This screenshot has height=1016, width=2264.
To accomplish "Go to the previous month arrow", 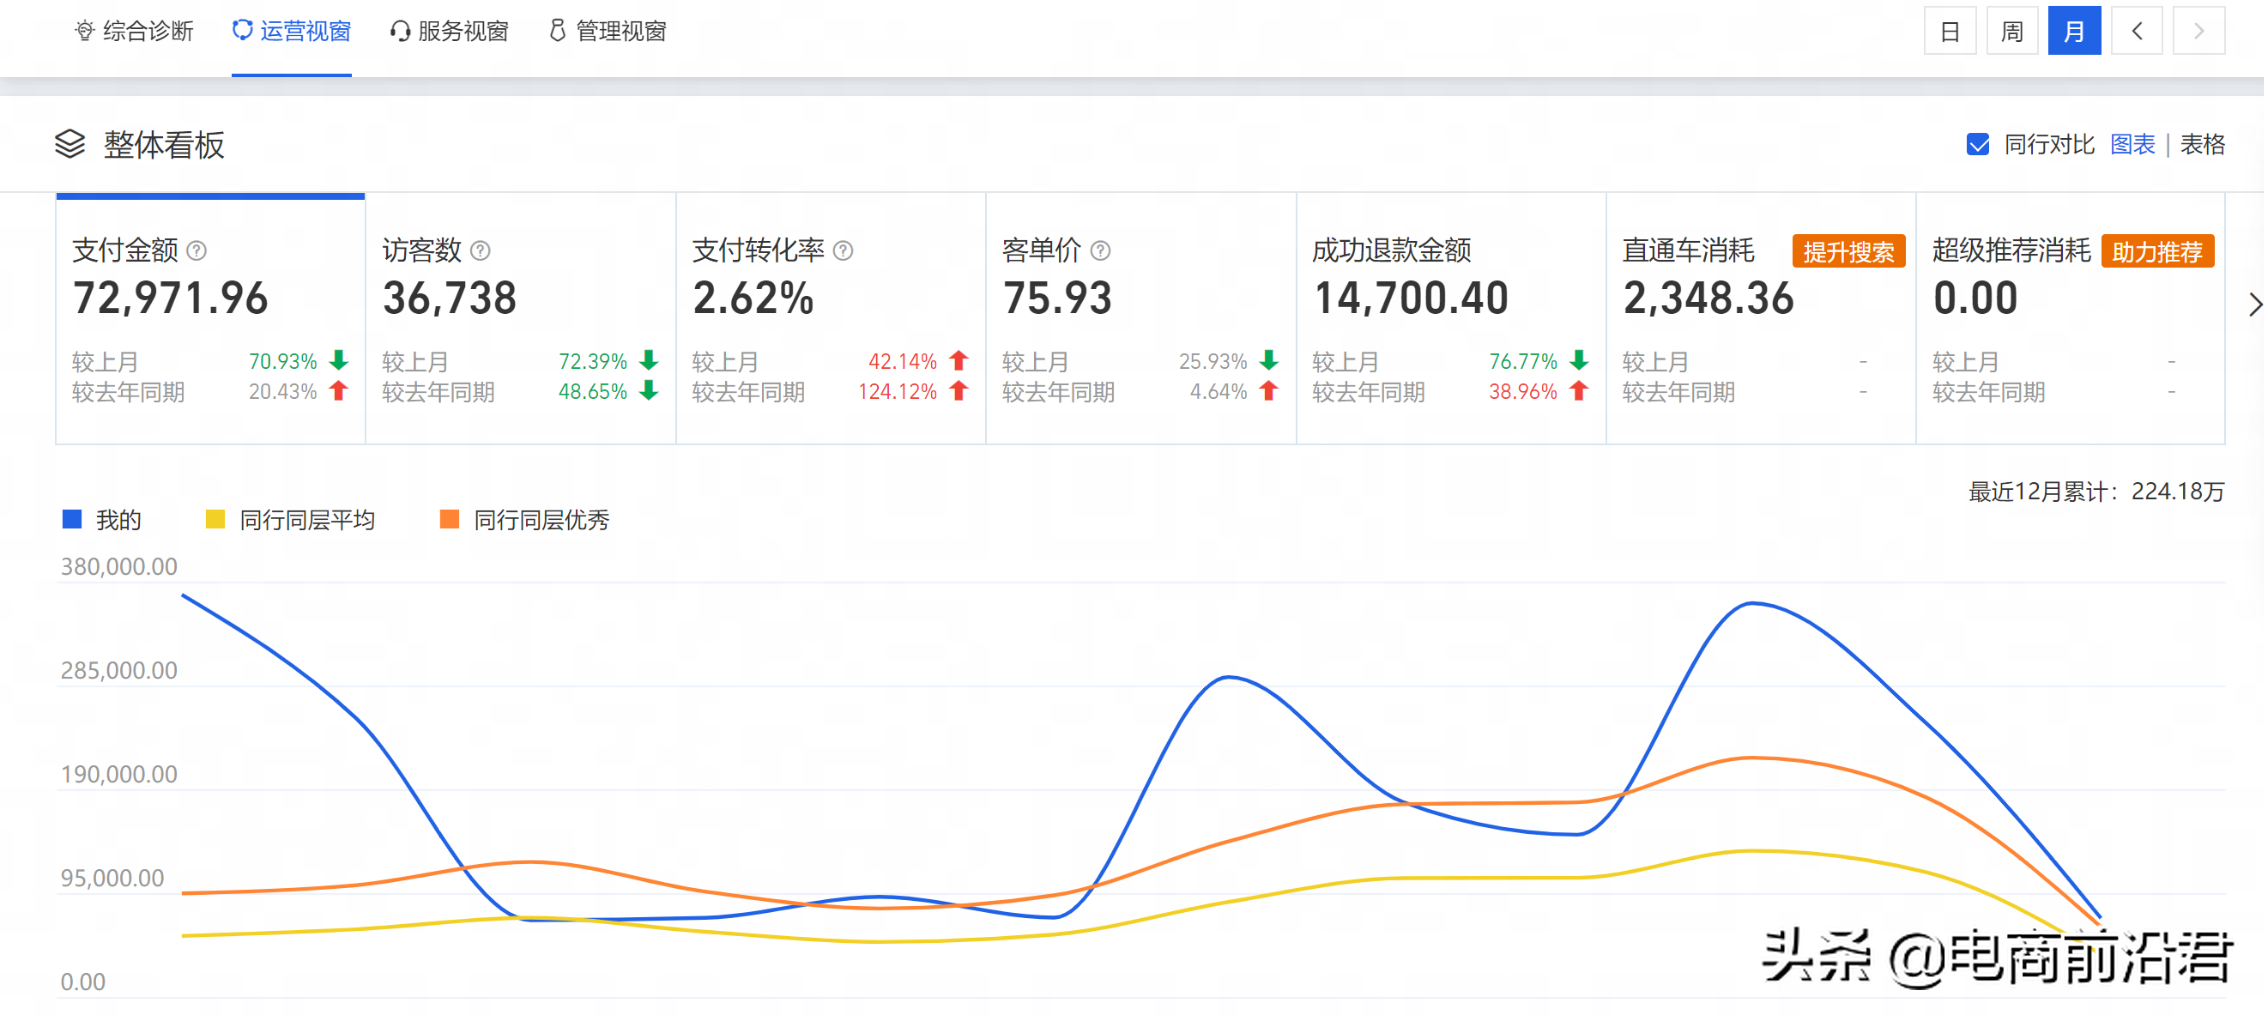I will coord(2136,31).
